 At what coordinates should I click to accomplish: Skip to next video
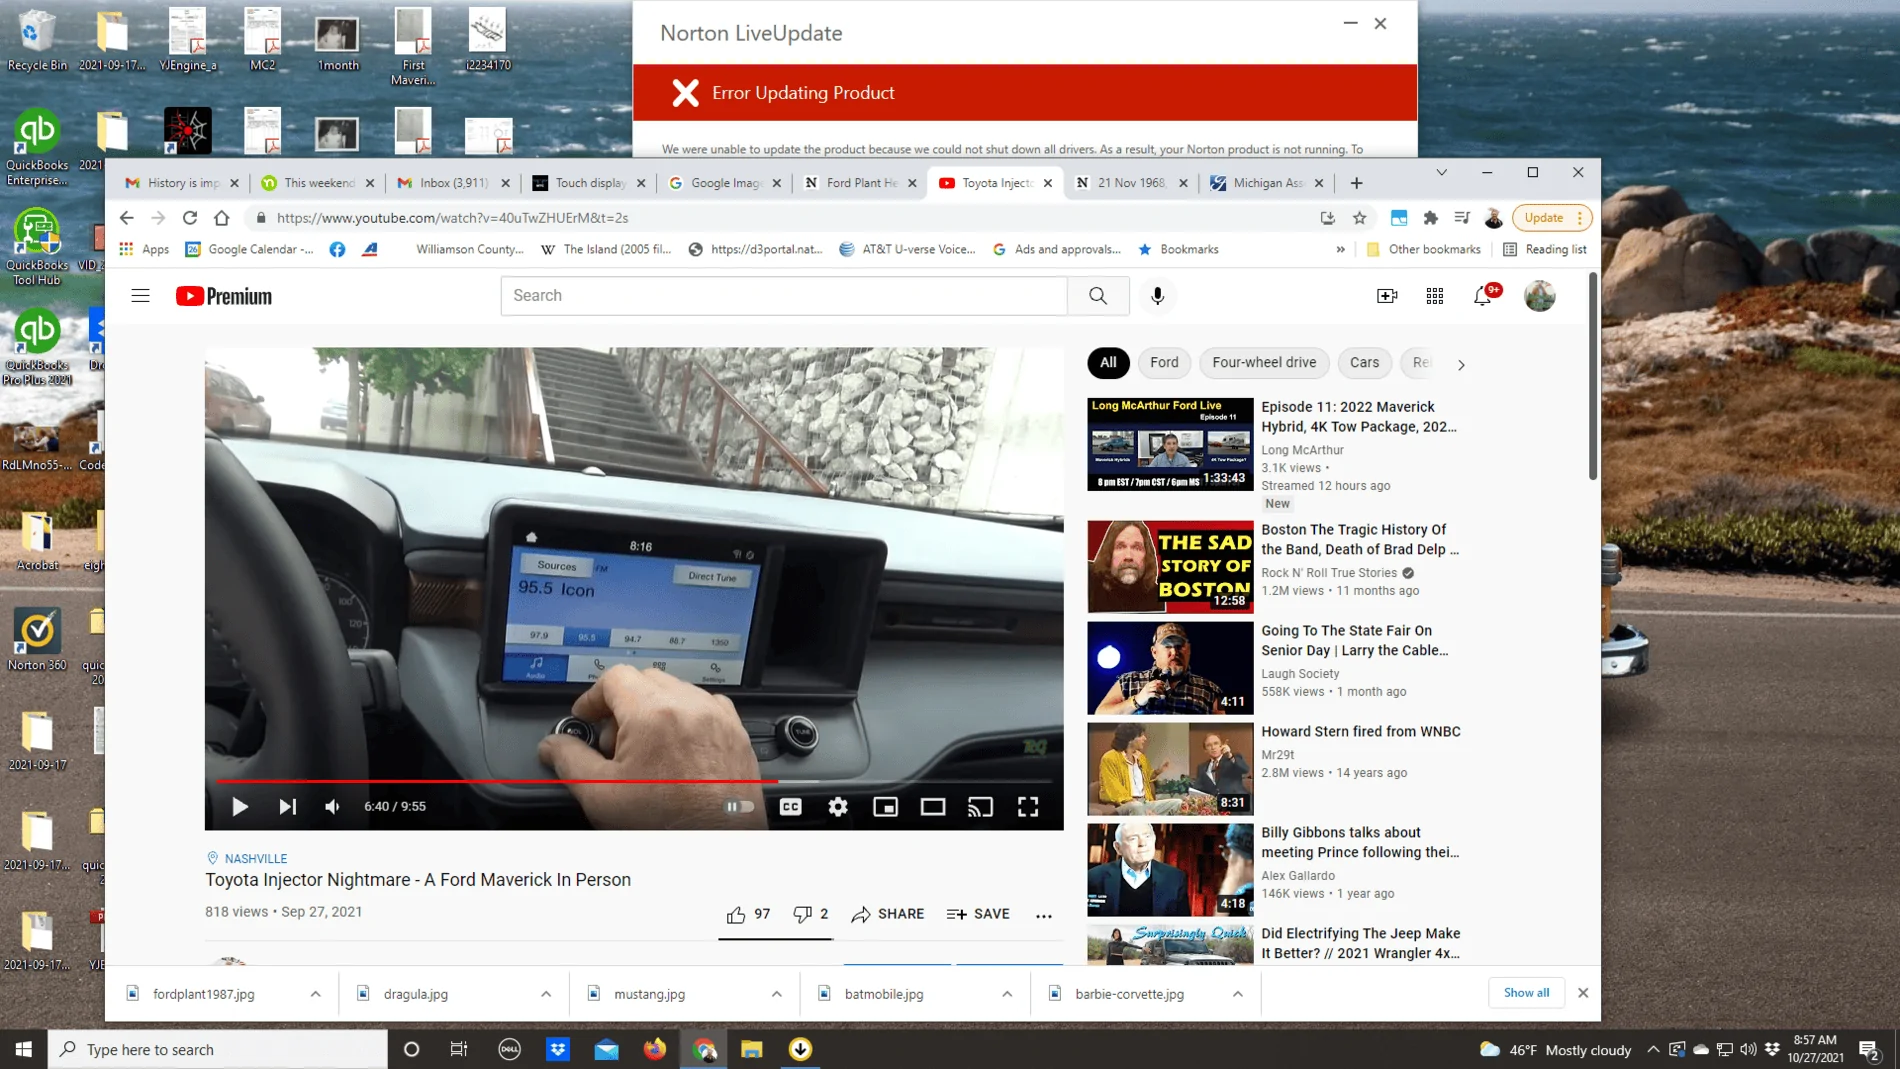point(288,806)
